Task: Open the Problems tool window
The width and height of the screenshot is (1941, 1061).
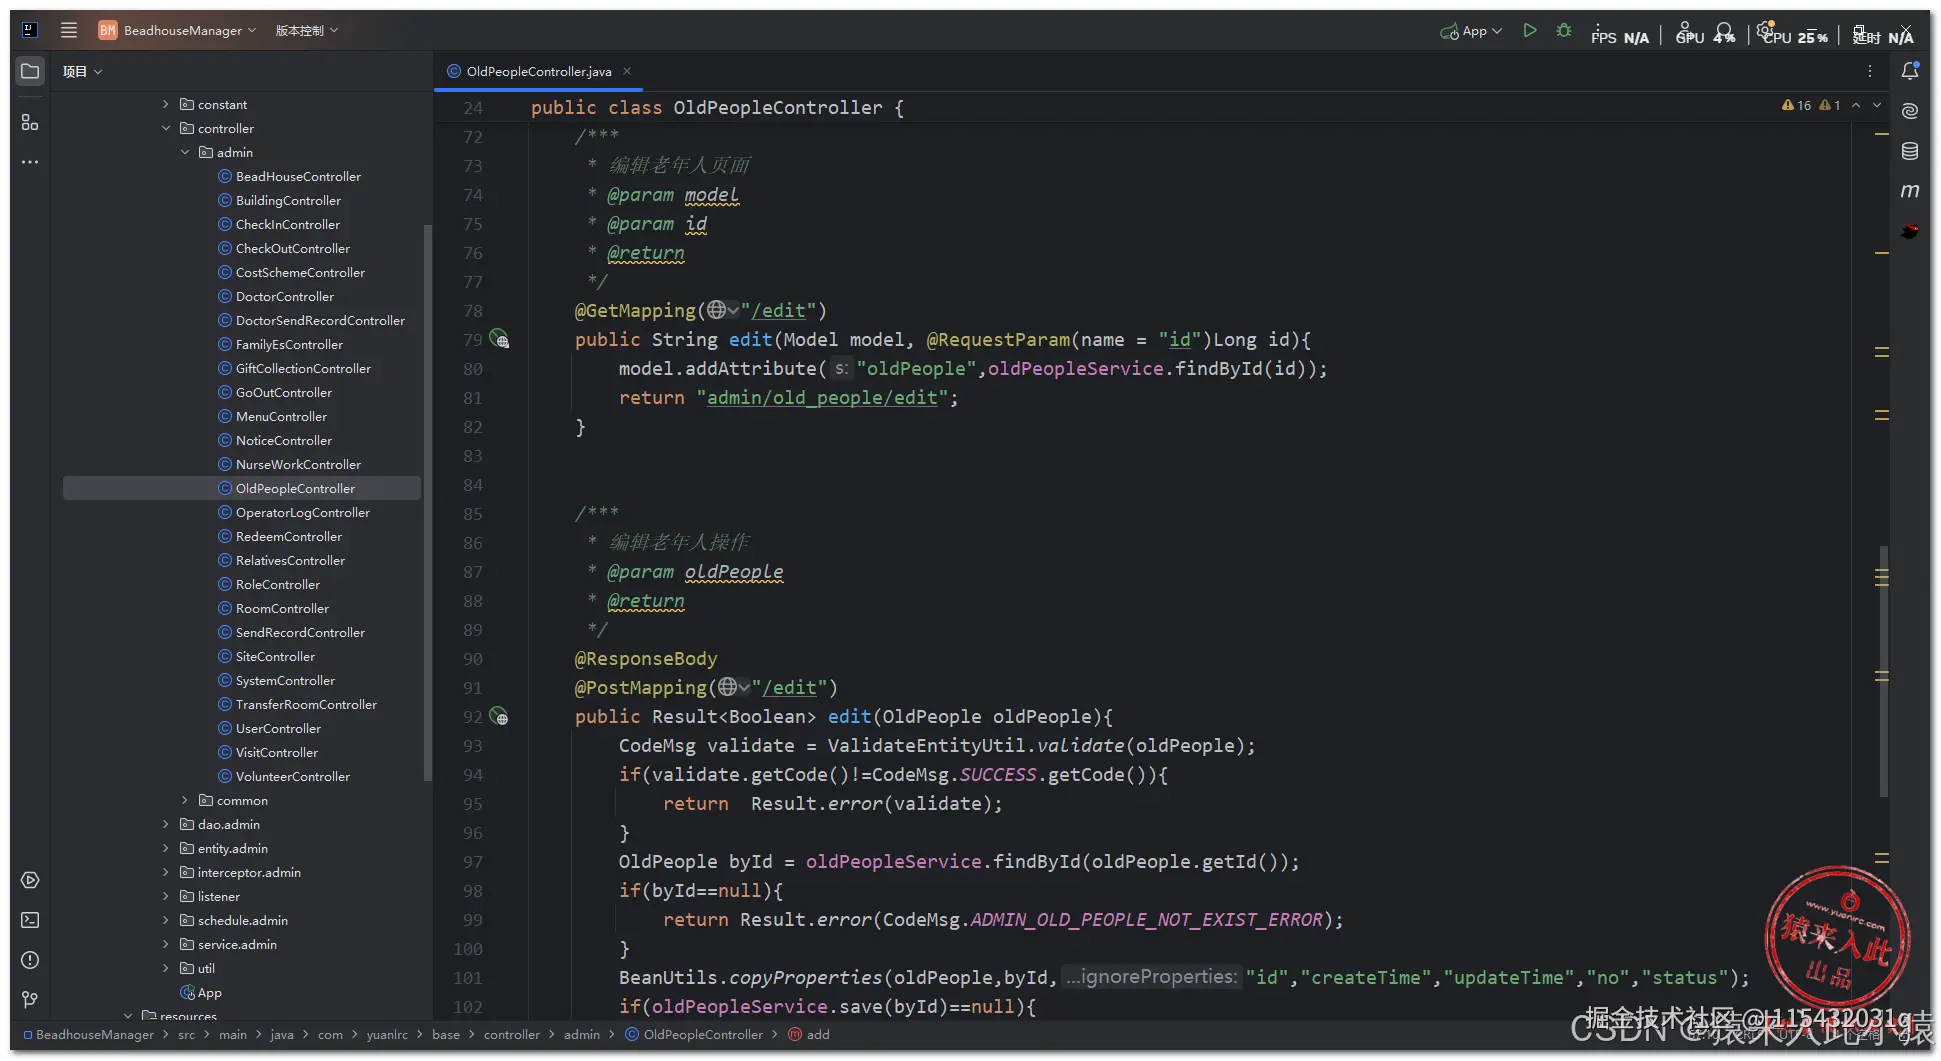Action: point(30,960)
